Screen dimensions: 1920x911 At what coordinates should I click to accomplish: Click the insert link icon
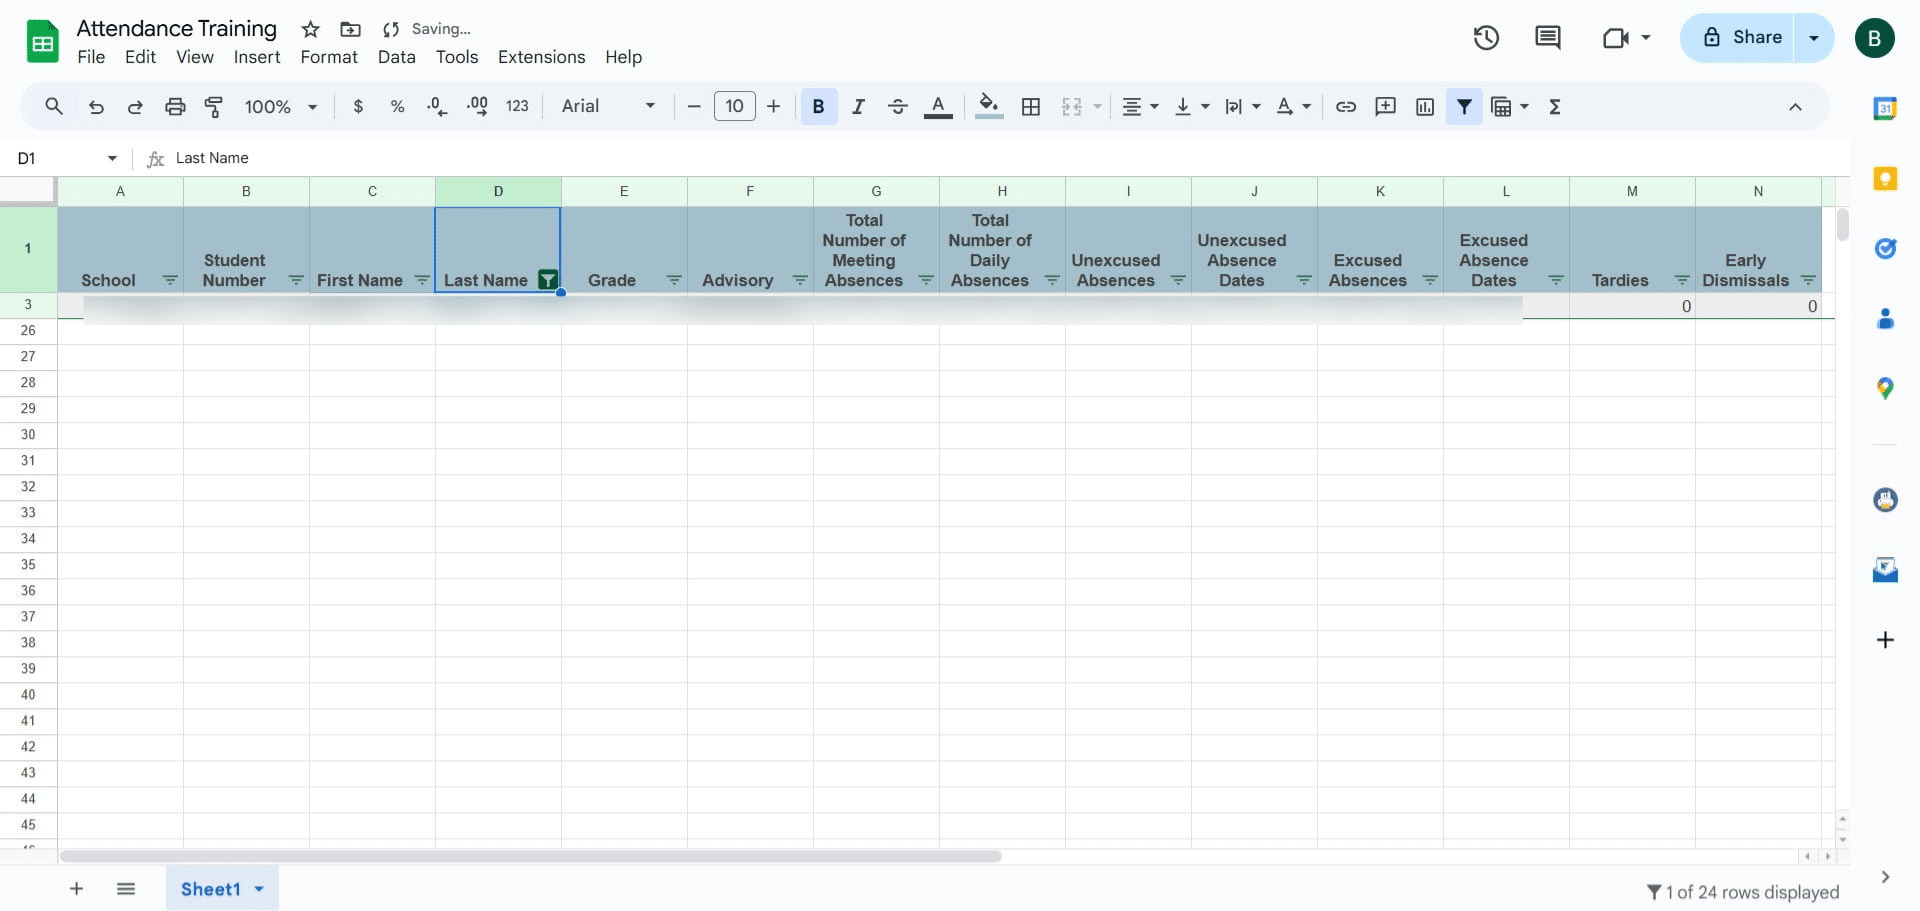click(1346, 106)
